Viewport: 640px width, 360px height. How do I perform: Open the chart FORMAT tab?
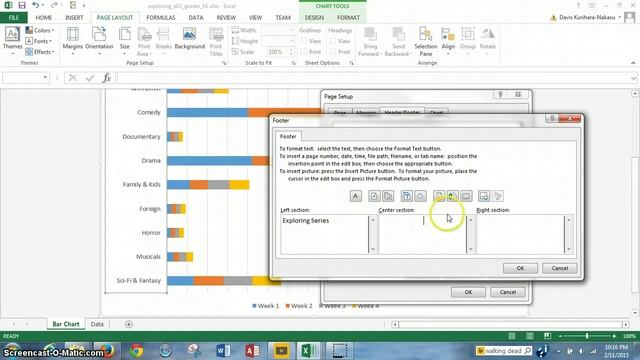pyautogui.click(x=348, y=18)
